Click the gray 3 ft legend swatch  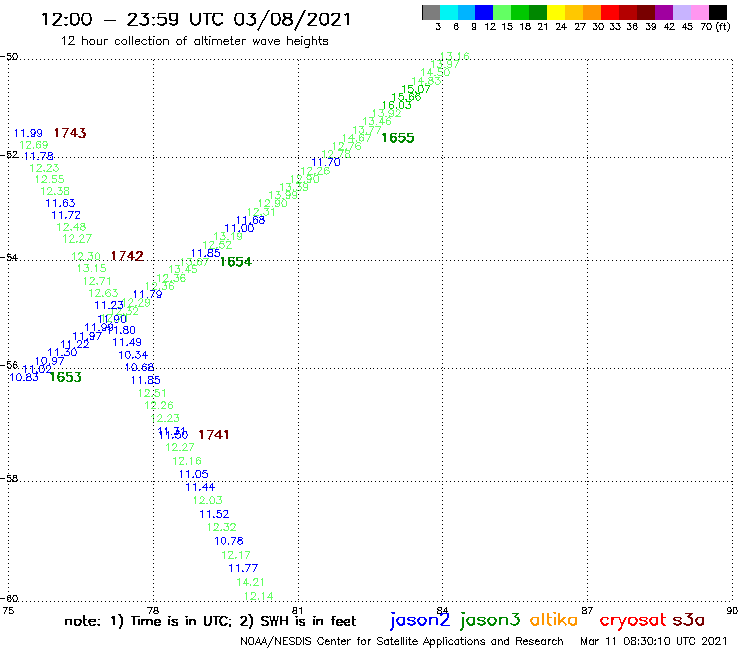[431, 12]
